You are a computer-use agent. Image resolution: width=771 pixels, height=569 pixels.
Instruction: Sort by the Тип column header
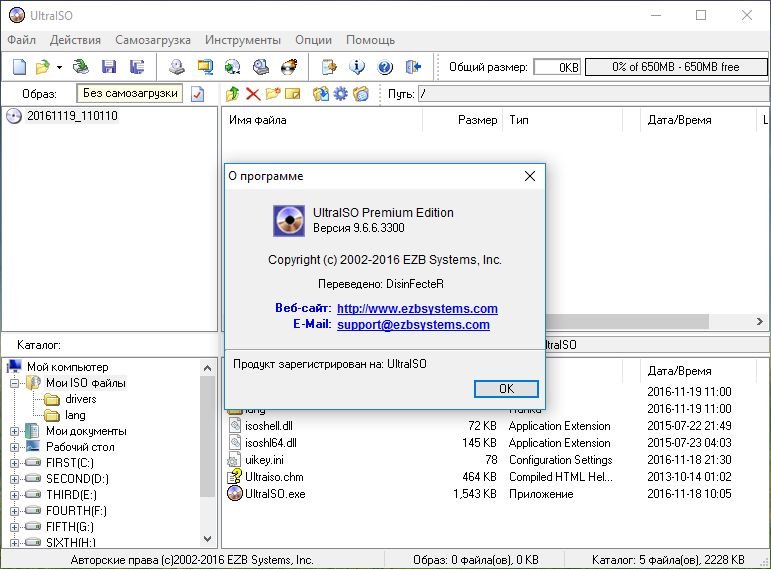[x=563, y=120]
